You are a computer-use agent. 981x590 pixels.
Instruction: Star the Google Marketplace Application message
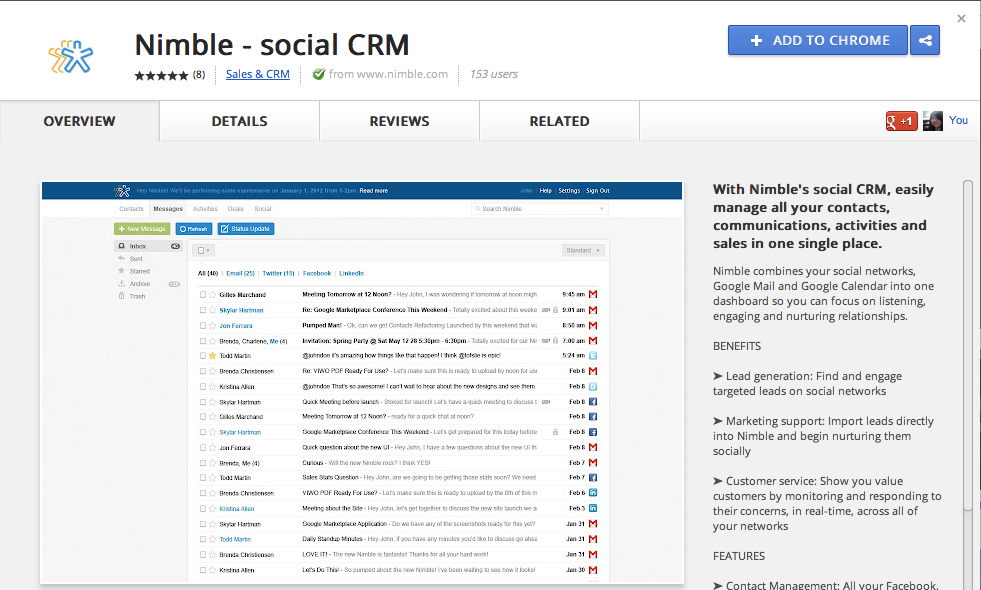coord(213,524)
